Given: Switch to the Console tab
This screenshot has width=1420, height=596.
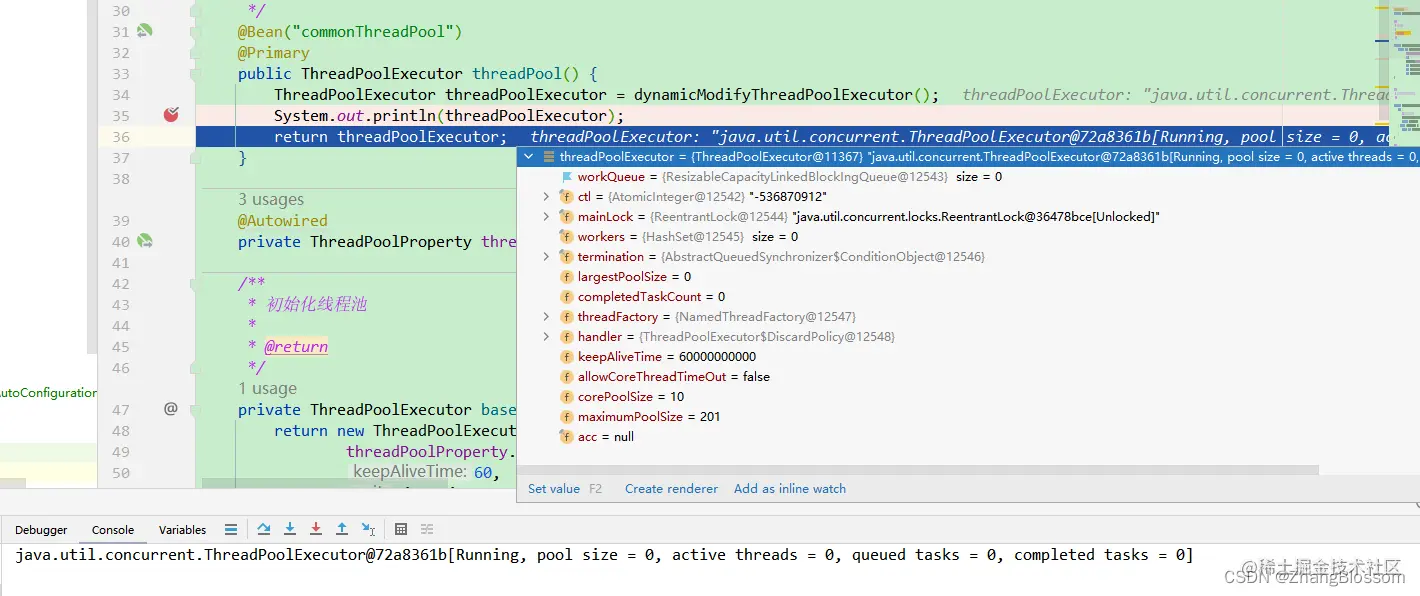Looking at the screenshot, I should [113, 530].
